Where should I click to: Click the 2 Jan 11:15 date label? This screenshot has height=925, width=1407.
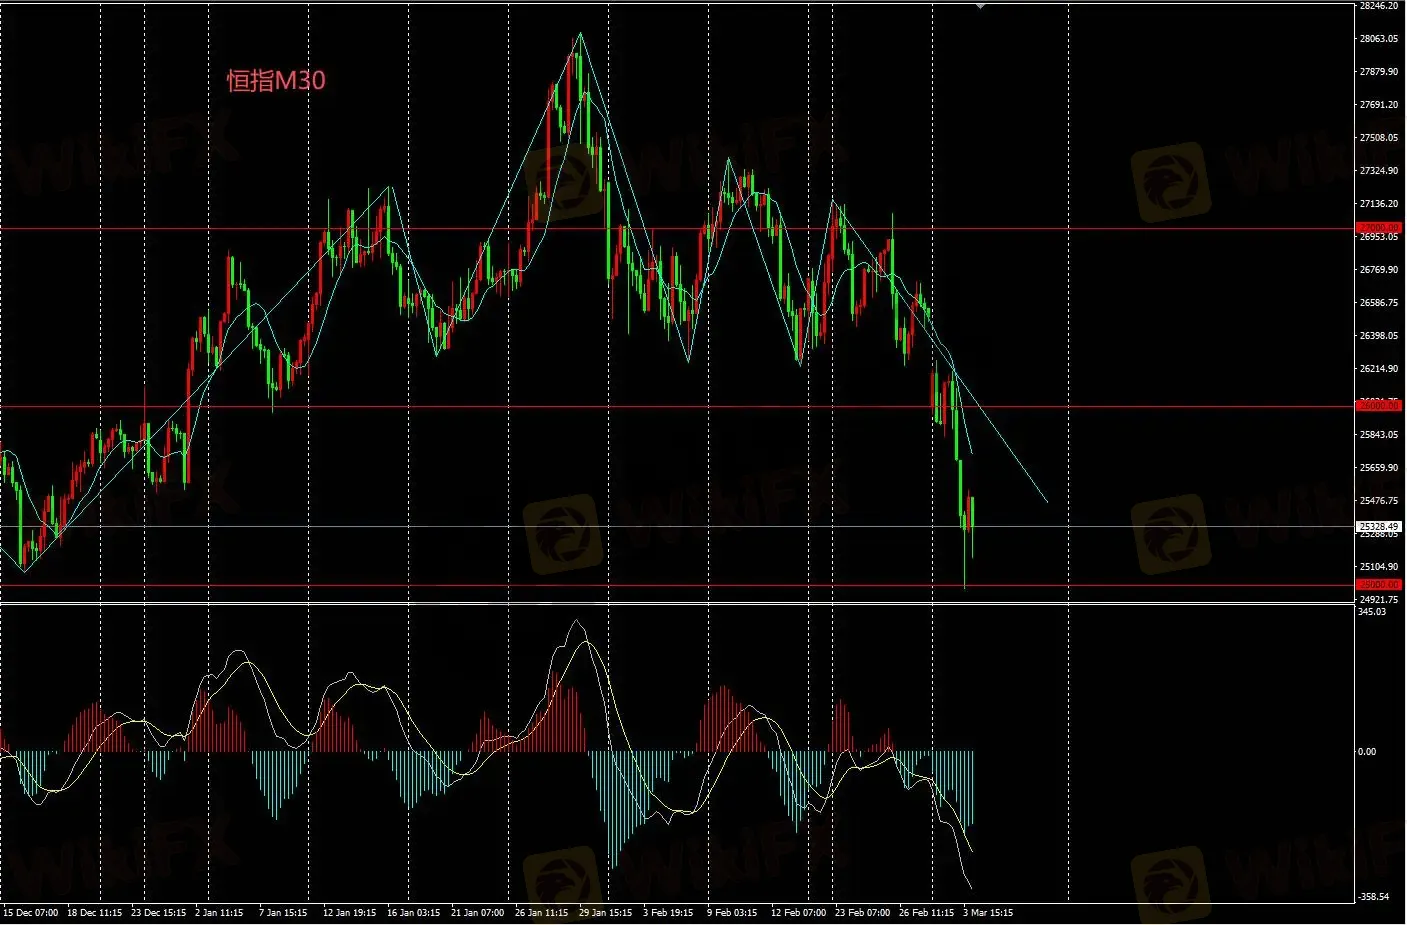220,913
